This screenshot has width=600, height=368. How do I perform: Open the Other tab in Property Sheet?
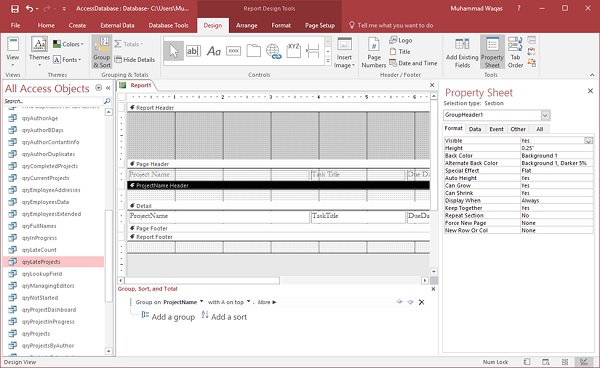coord(518,129)
